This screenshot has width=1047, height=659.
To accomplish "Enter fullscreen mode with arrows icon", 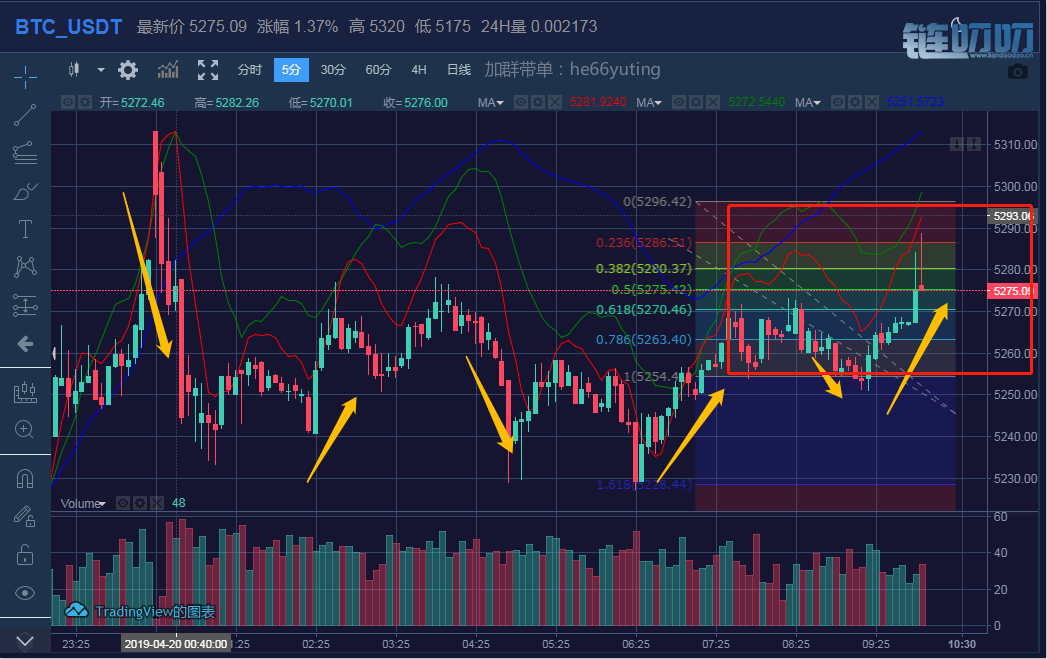I will (208, 69).
